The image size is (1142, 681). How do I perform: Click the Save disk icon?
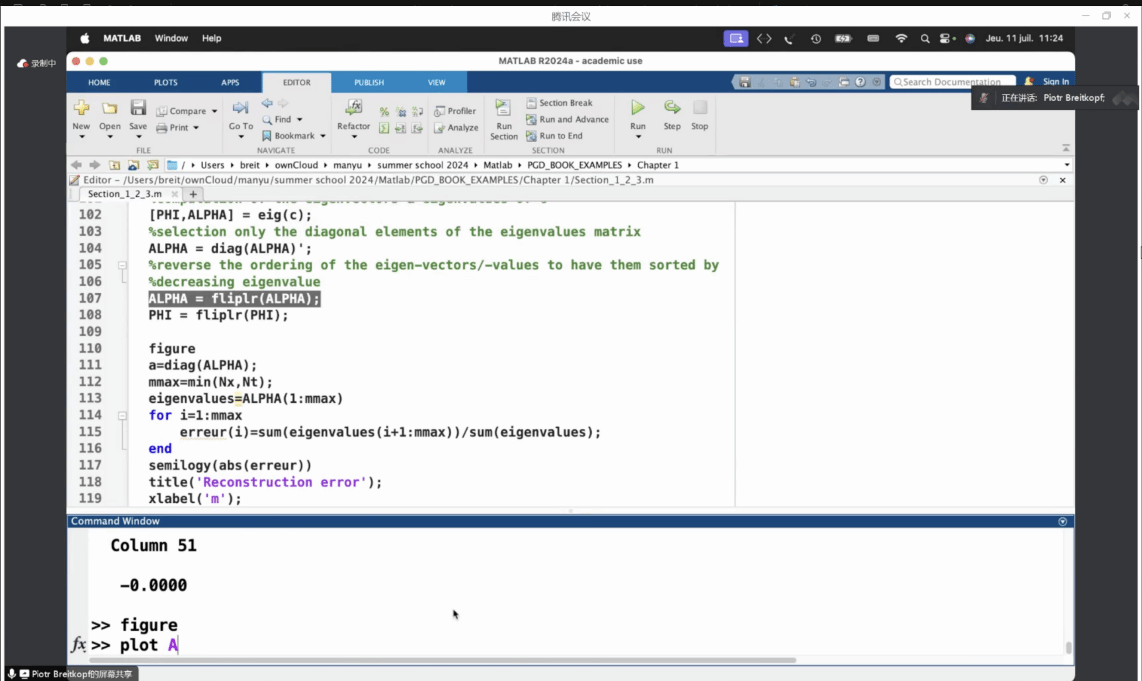point(138,108)
